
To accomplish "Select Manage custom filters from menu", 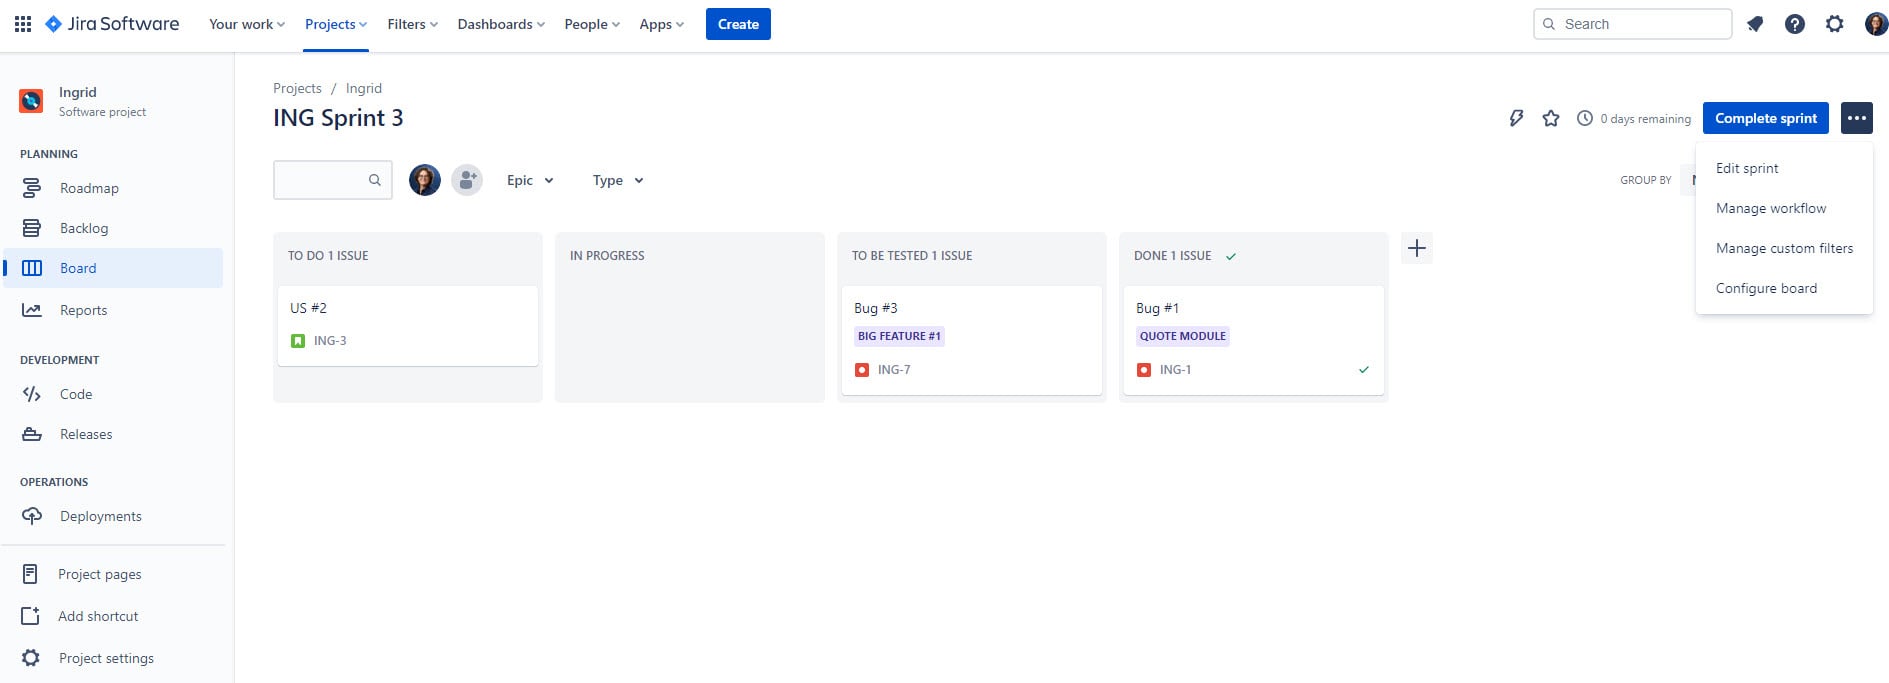I will (1784, 248).
